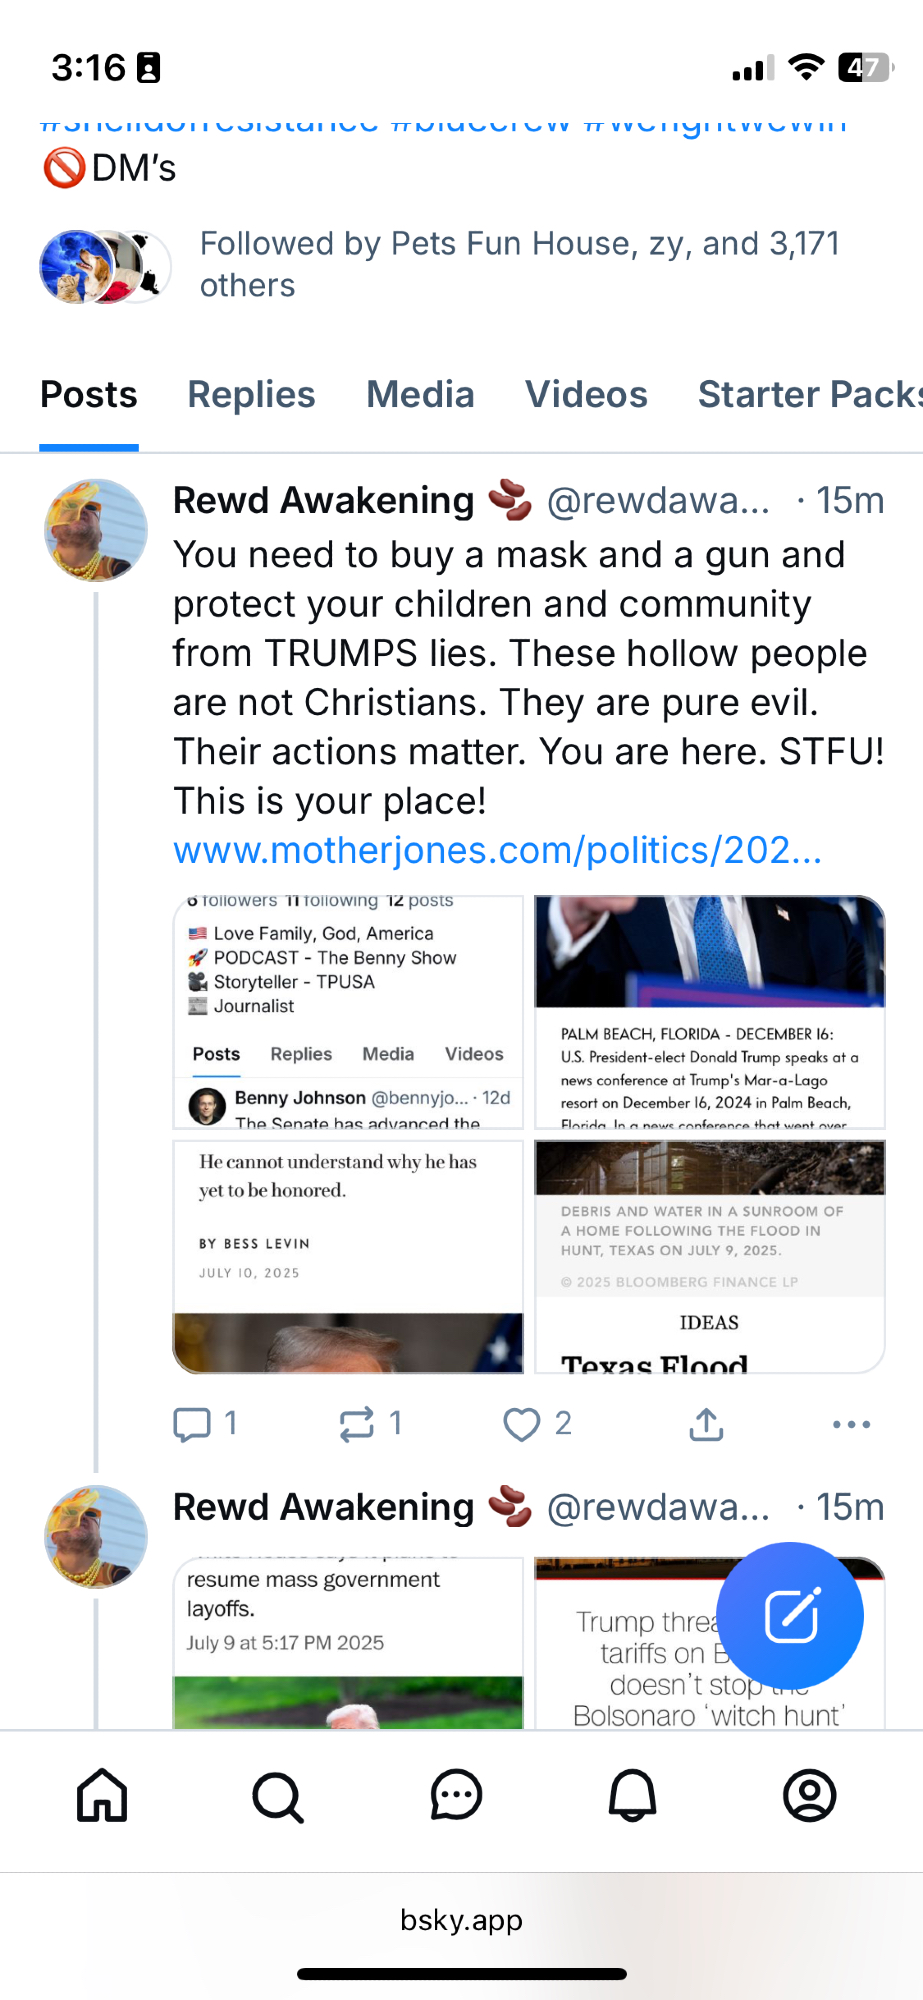Switch to the Replies tab
The image size is (923, 2000).
click(251, 395)
